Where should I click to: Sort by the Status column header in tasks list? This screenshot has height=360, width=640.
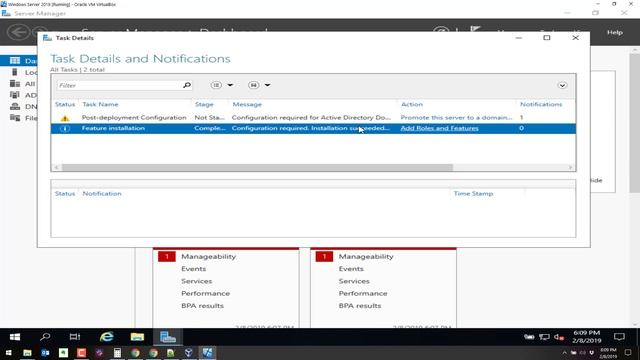65,104
